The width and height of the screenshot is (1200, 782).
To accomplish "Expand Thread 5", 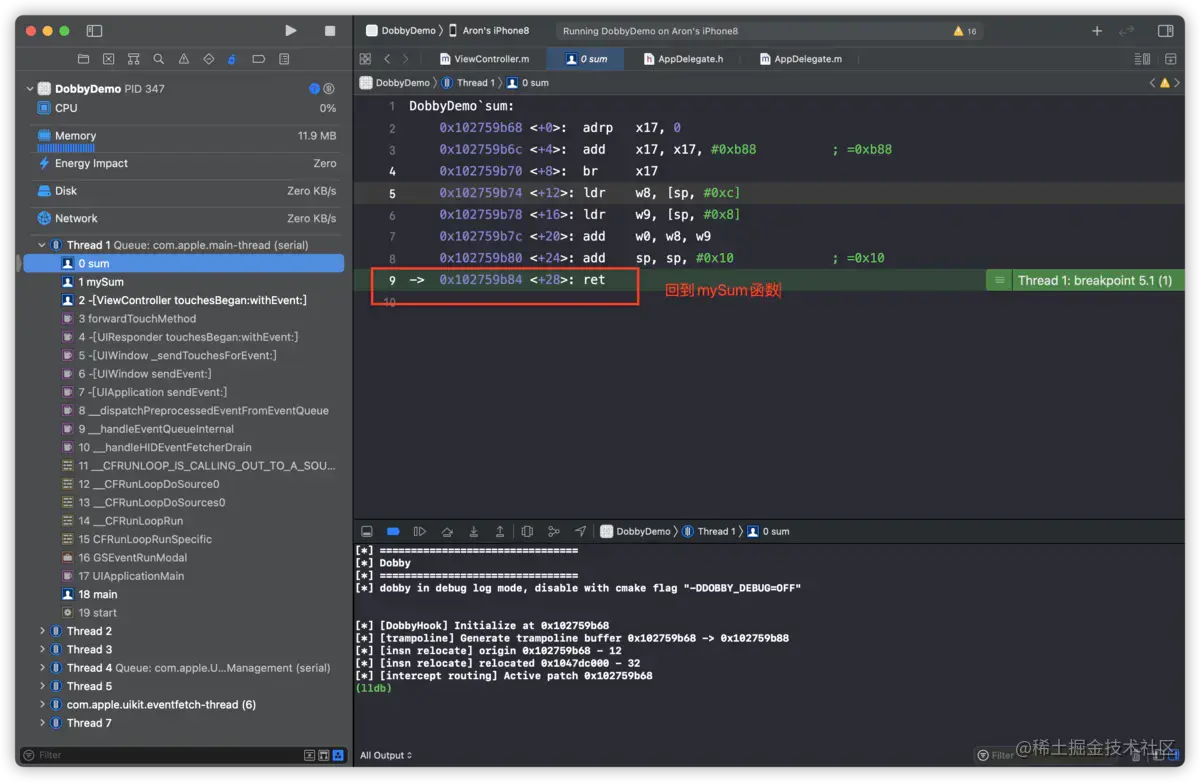I will [x=42, y=686].
